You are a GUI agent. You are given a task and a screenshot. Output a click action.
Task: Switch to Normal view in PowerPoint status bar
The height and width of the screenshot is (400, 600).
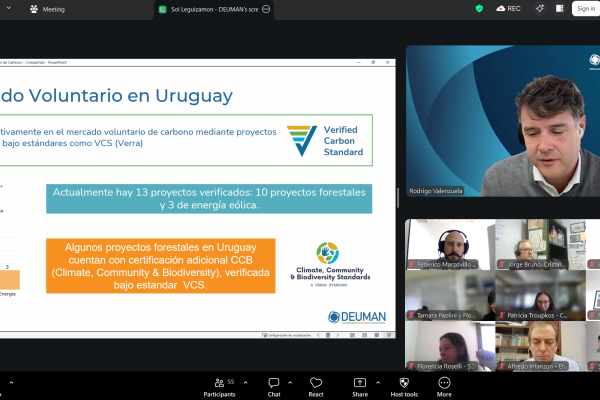point(352,335)
